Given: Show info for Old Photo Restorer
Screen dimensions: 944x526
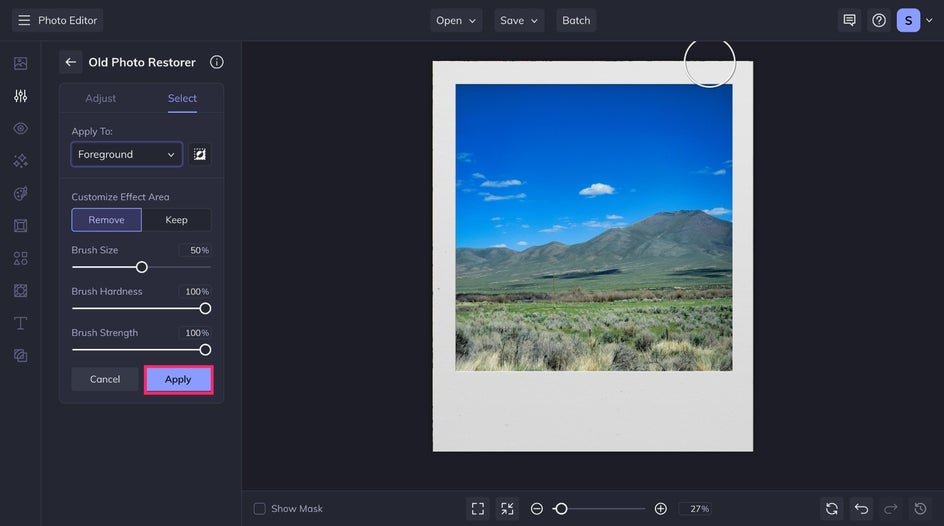Looking at the screenshot, I should (217, 62).
